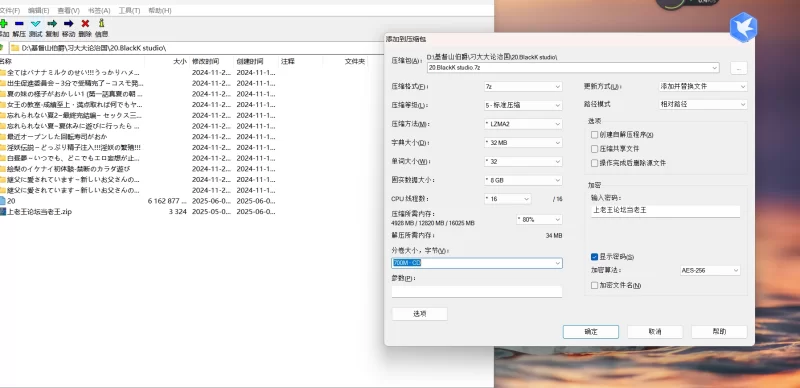Click the size value 3 324 of the zip file

coord(178,211)
